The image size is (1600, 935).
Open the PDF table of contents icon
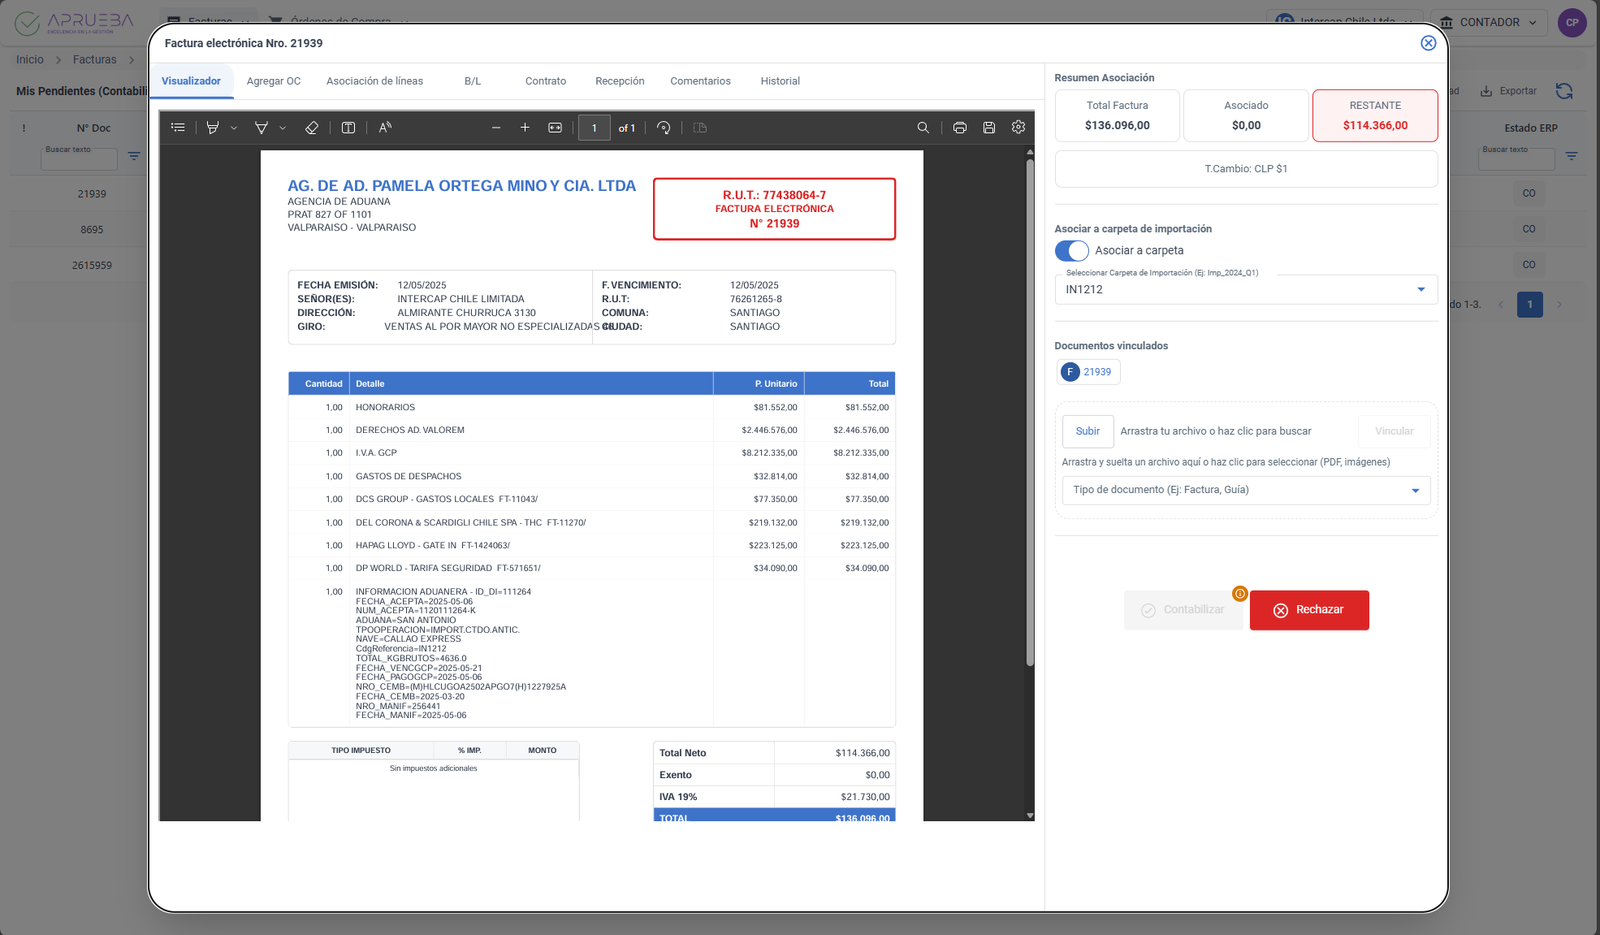(x=178, y=128)
